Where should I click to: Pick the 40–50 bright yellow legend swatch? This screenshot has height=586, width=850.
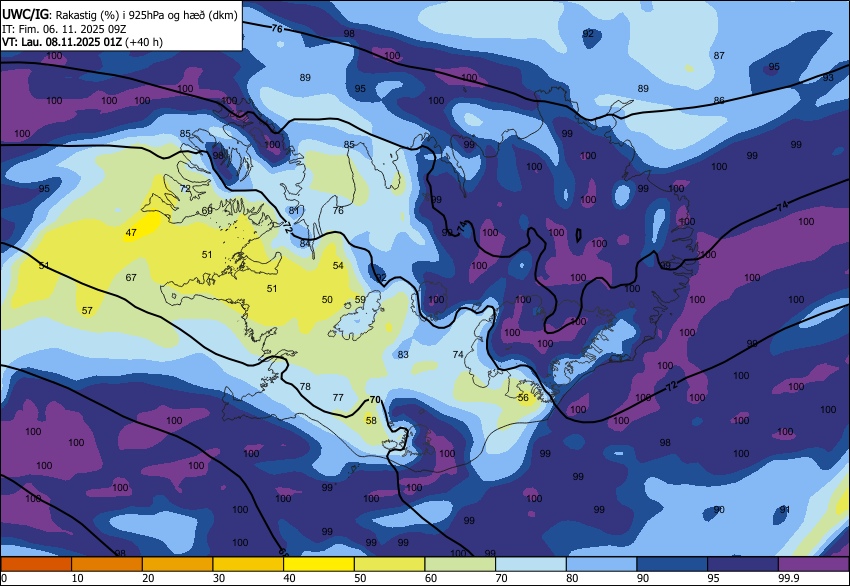[319, 564]
